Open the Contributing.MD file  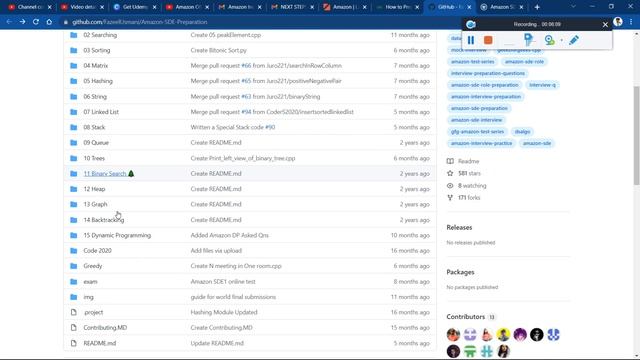105,328
